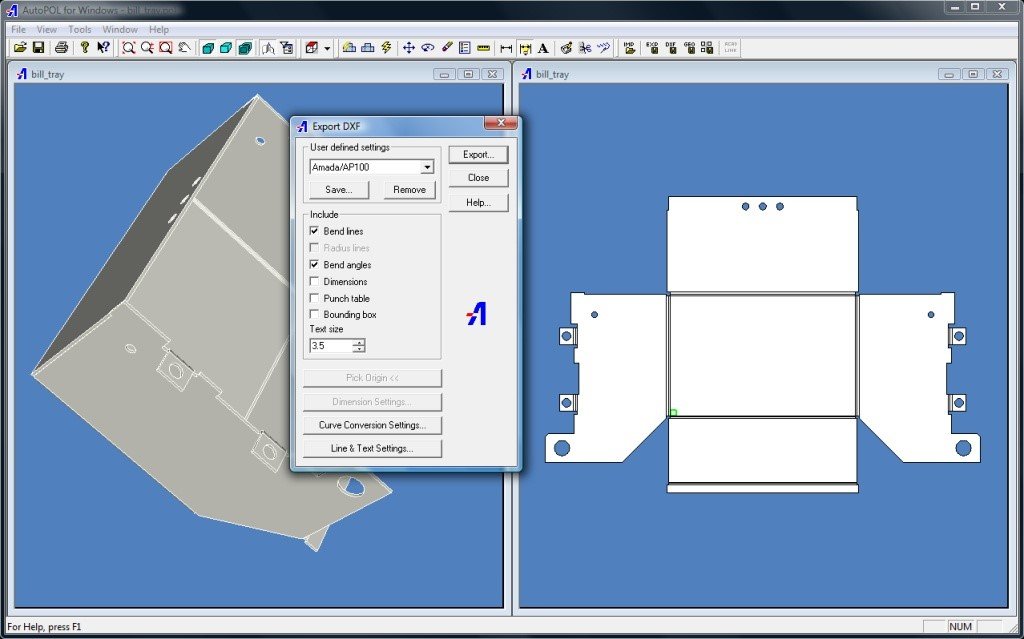Viewport: 1024px width, 639px height.
Task: Click the NUM status bar indicator
Action: pos(960,627)
